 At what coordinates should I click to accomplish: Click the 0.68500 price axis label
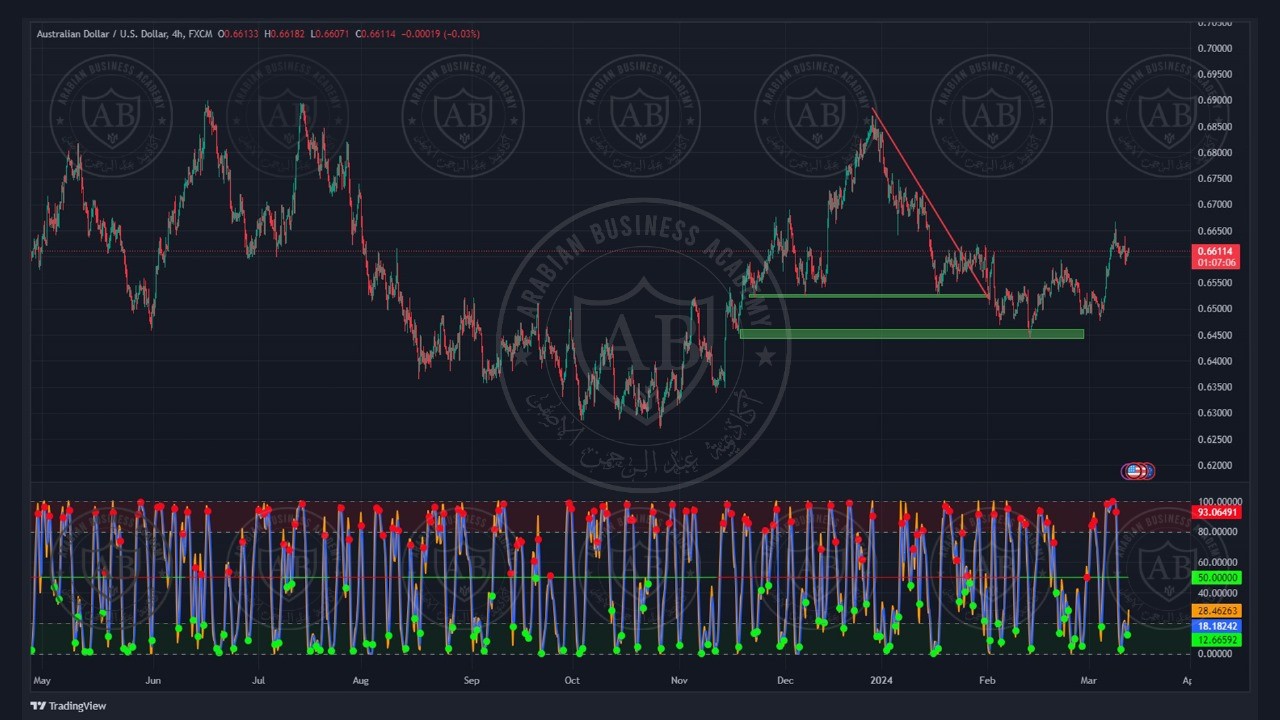coord(1214,126)
